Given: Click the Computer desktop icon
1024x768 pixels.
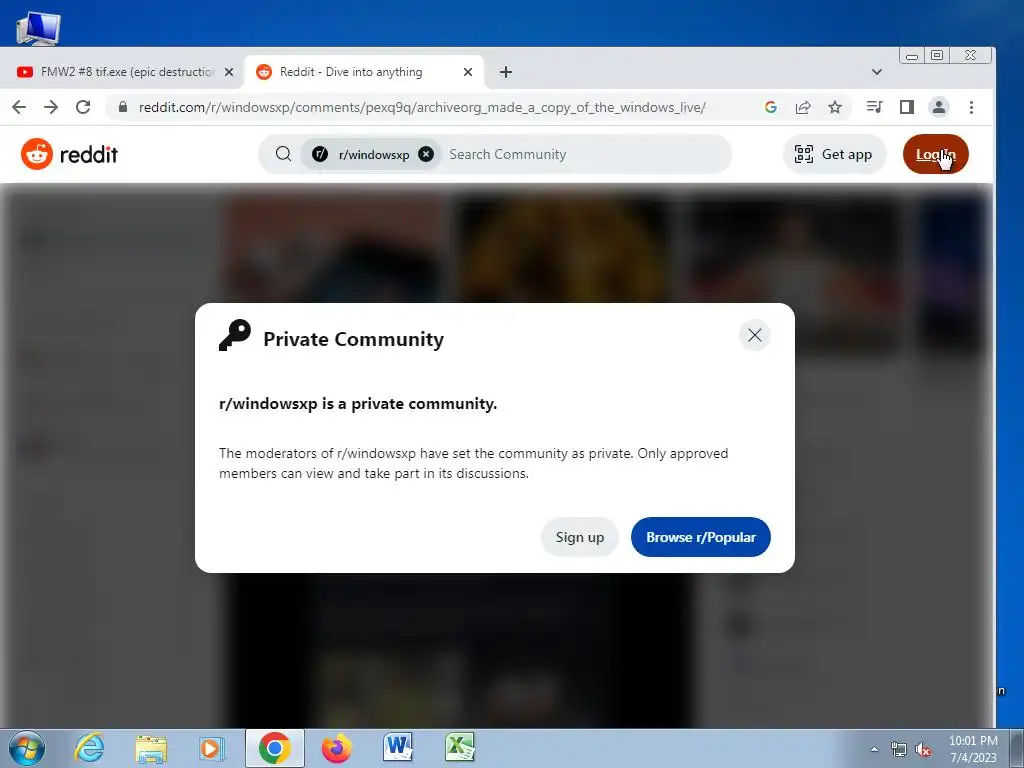Looking at the screenshot, I should click(38, 28).
